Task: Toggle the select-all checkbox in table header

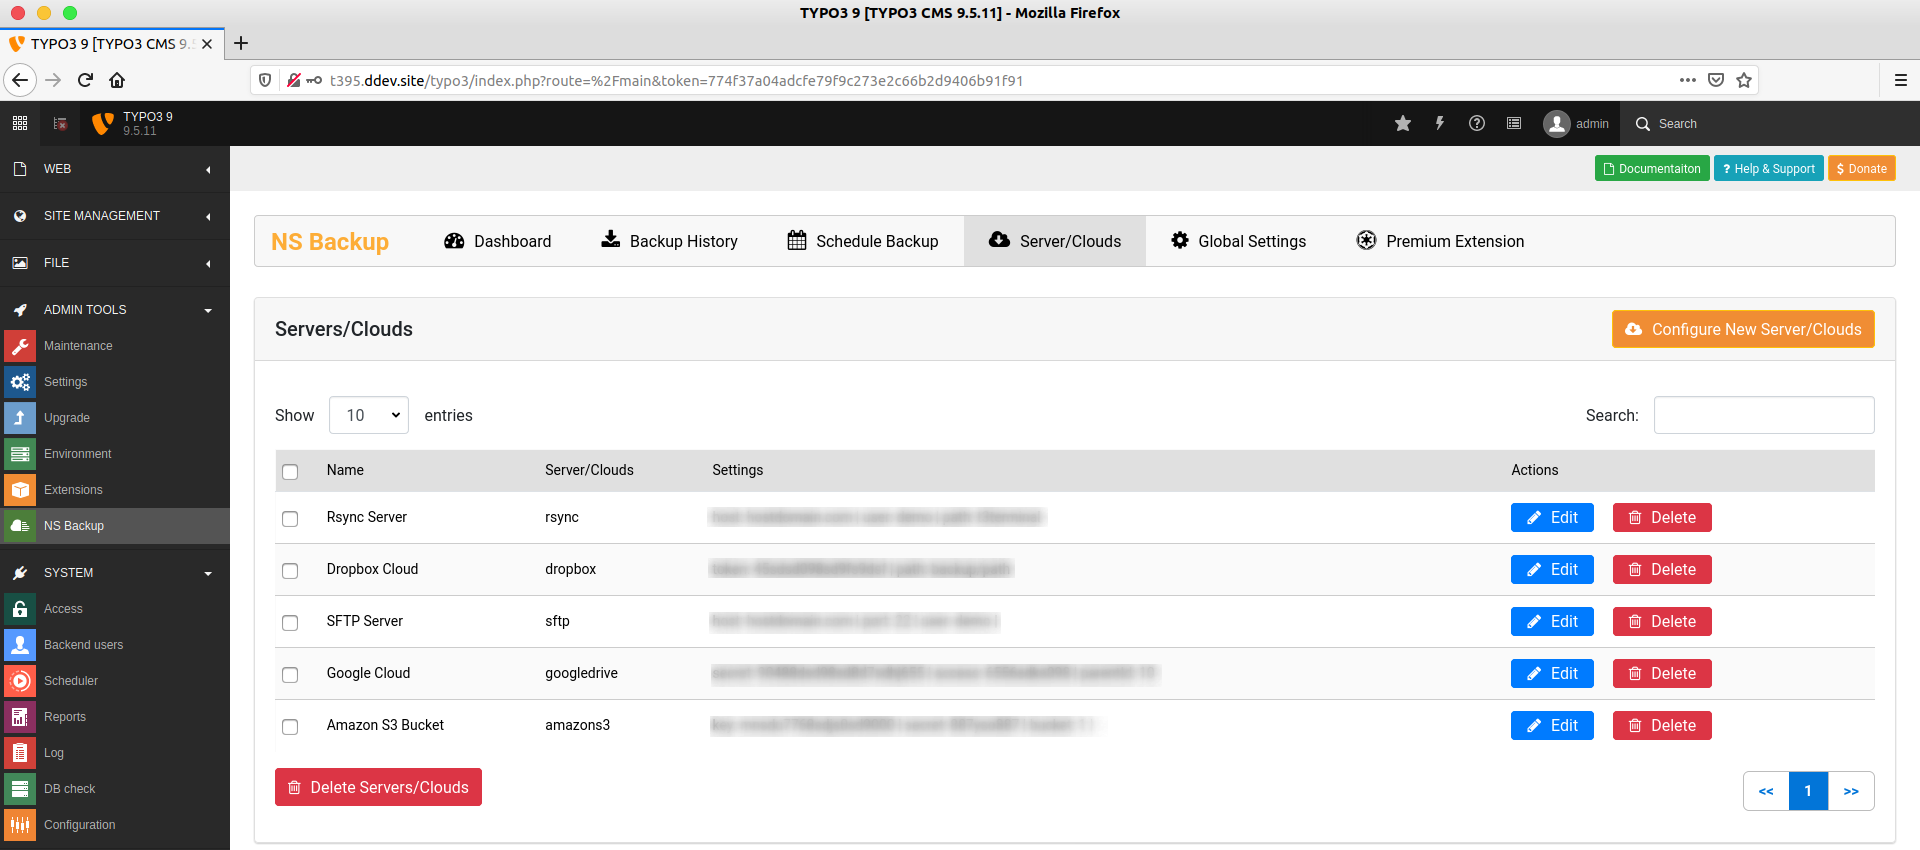Action: point(290,471)
